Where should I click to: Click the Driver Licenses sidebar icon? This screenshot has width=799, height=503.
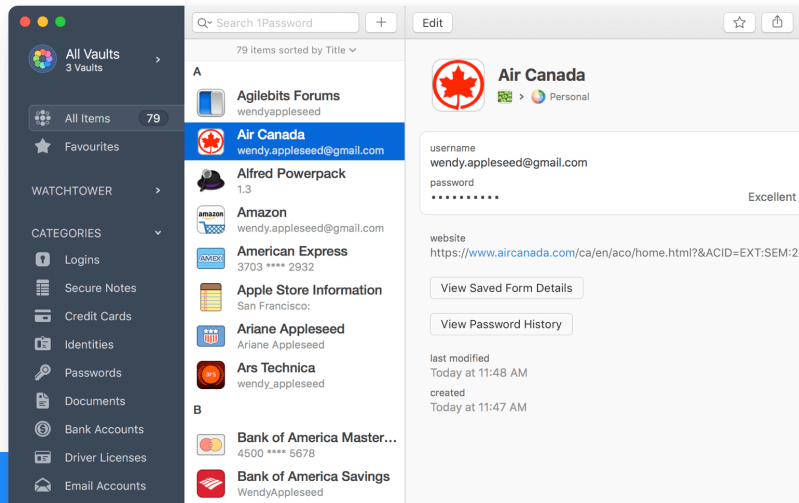point(43,457)
